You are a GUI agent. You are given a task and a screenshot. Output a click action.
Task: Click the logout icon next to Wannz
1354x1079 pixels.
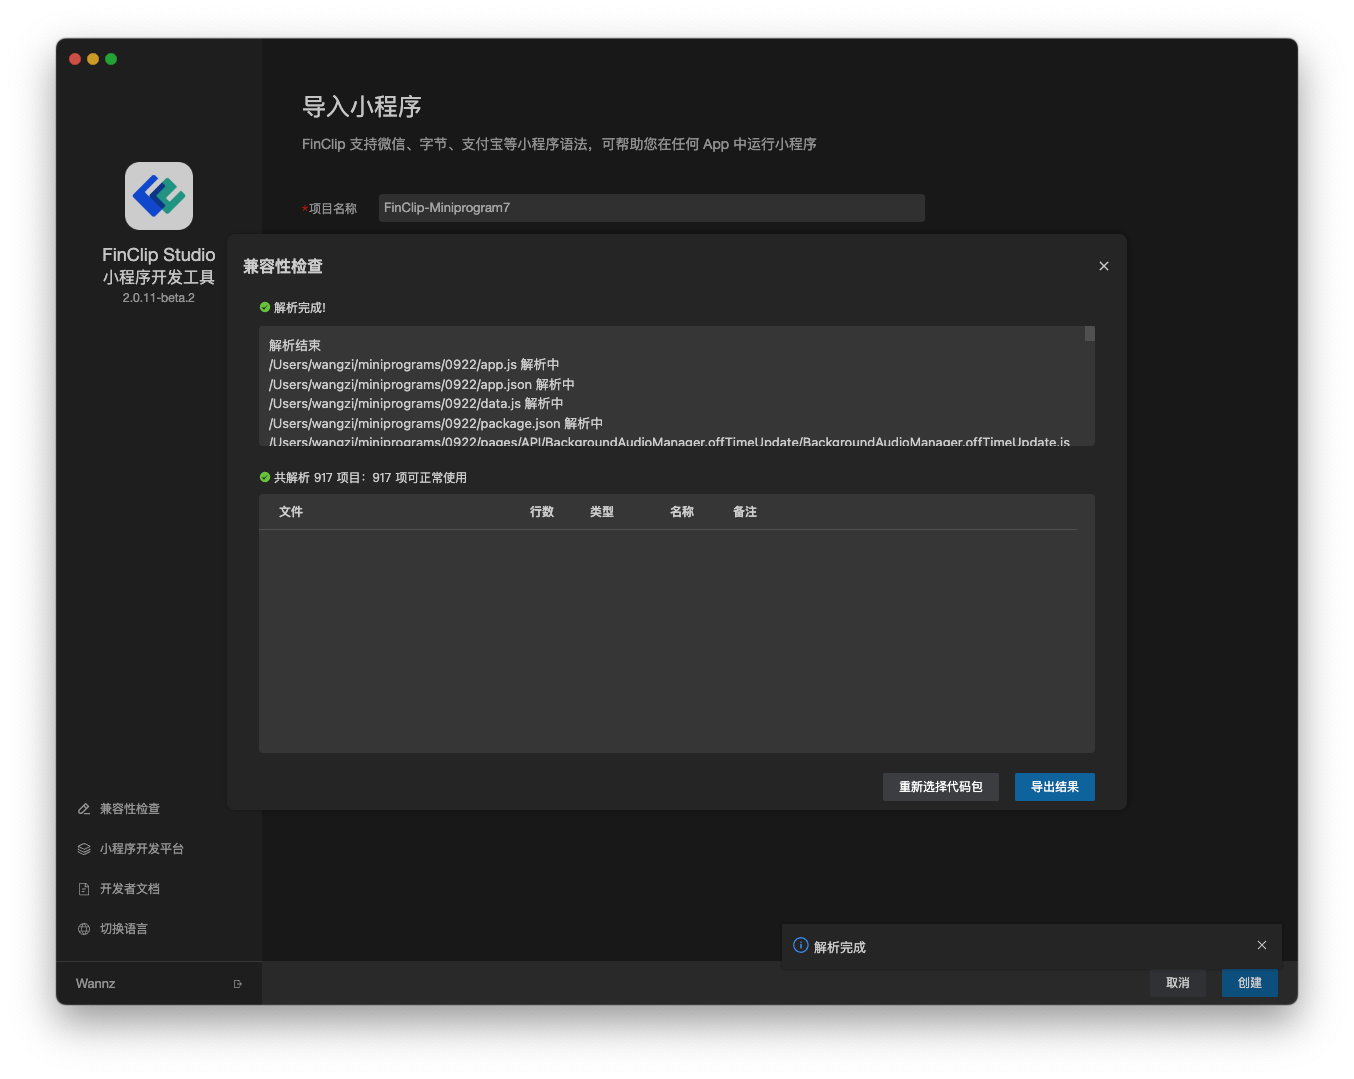point(238,983)
